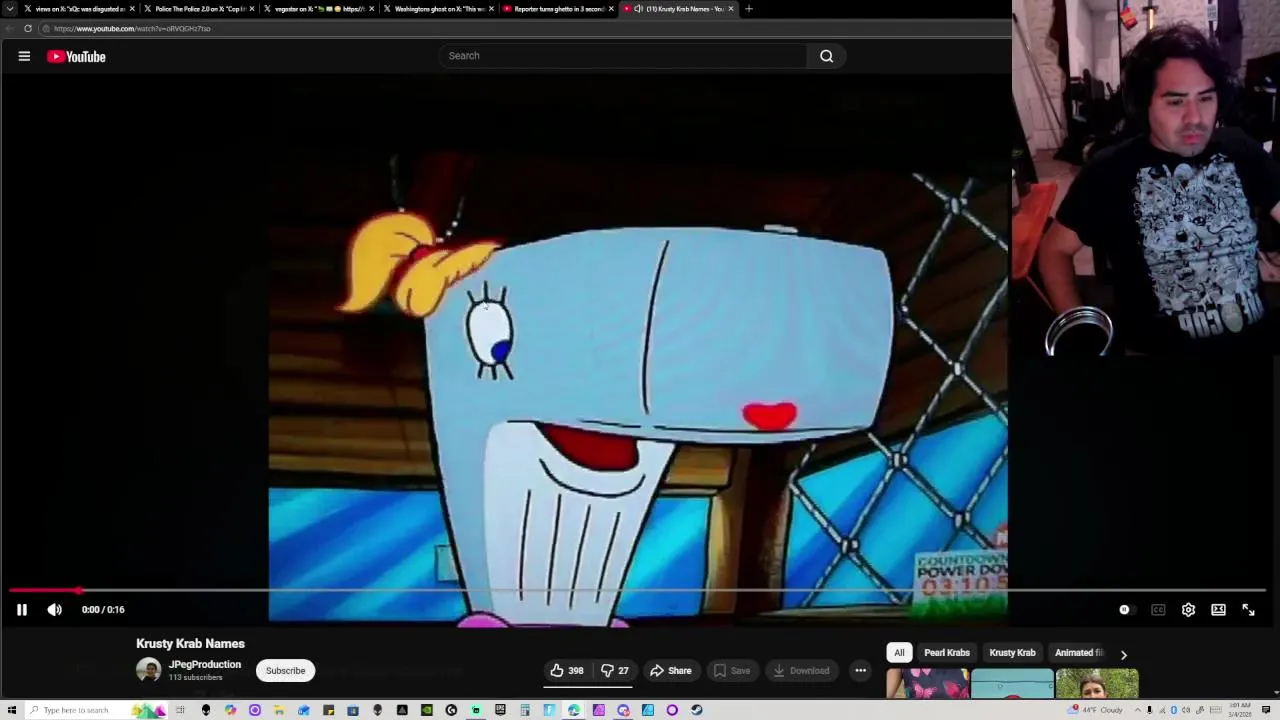
Task: Reload the page in the browser
Action: (x=28, y=29)
